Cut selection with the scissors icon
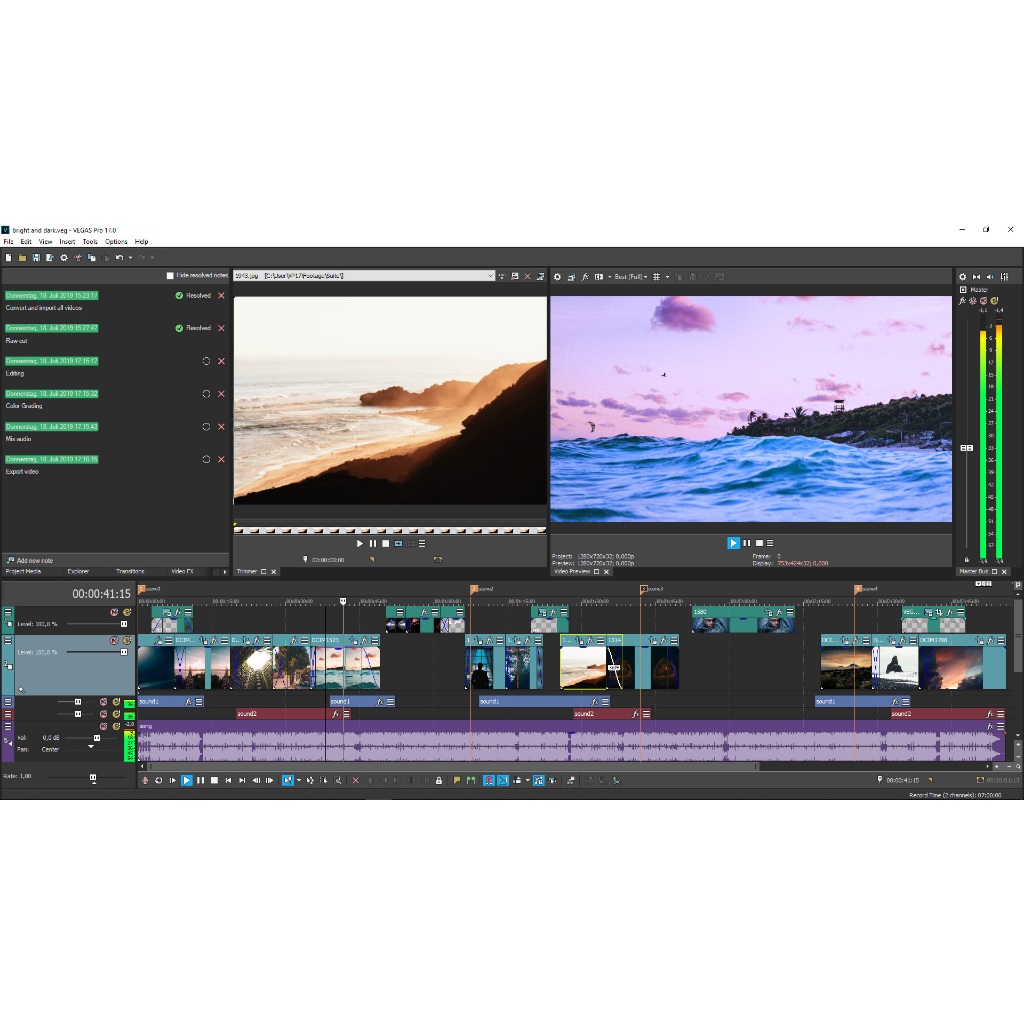This screenshot has height=1024, width=1024. coord(78,258)
